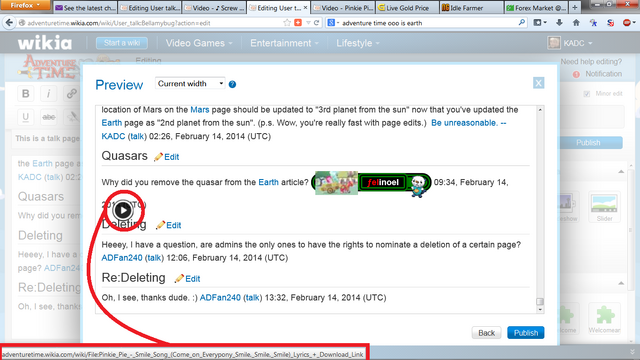Click the bookmark star in the address bar
Viewport: 640px width, 360px height.
click(x=287, y=23)
